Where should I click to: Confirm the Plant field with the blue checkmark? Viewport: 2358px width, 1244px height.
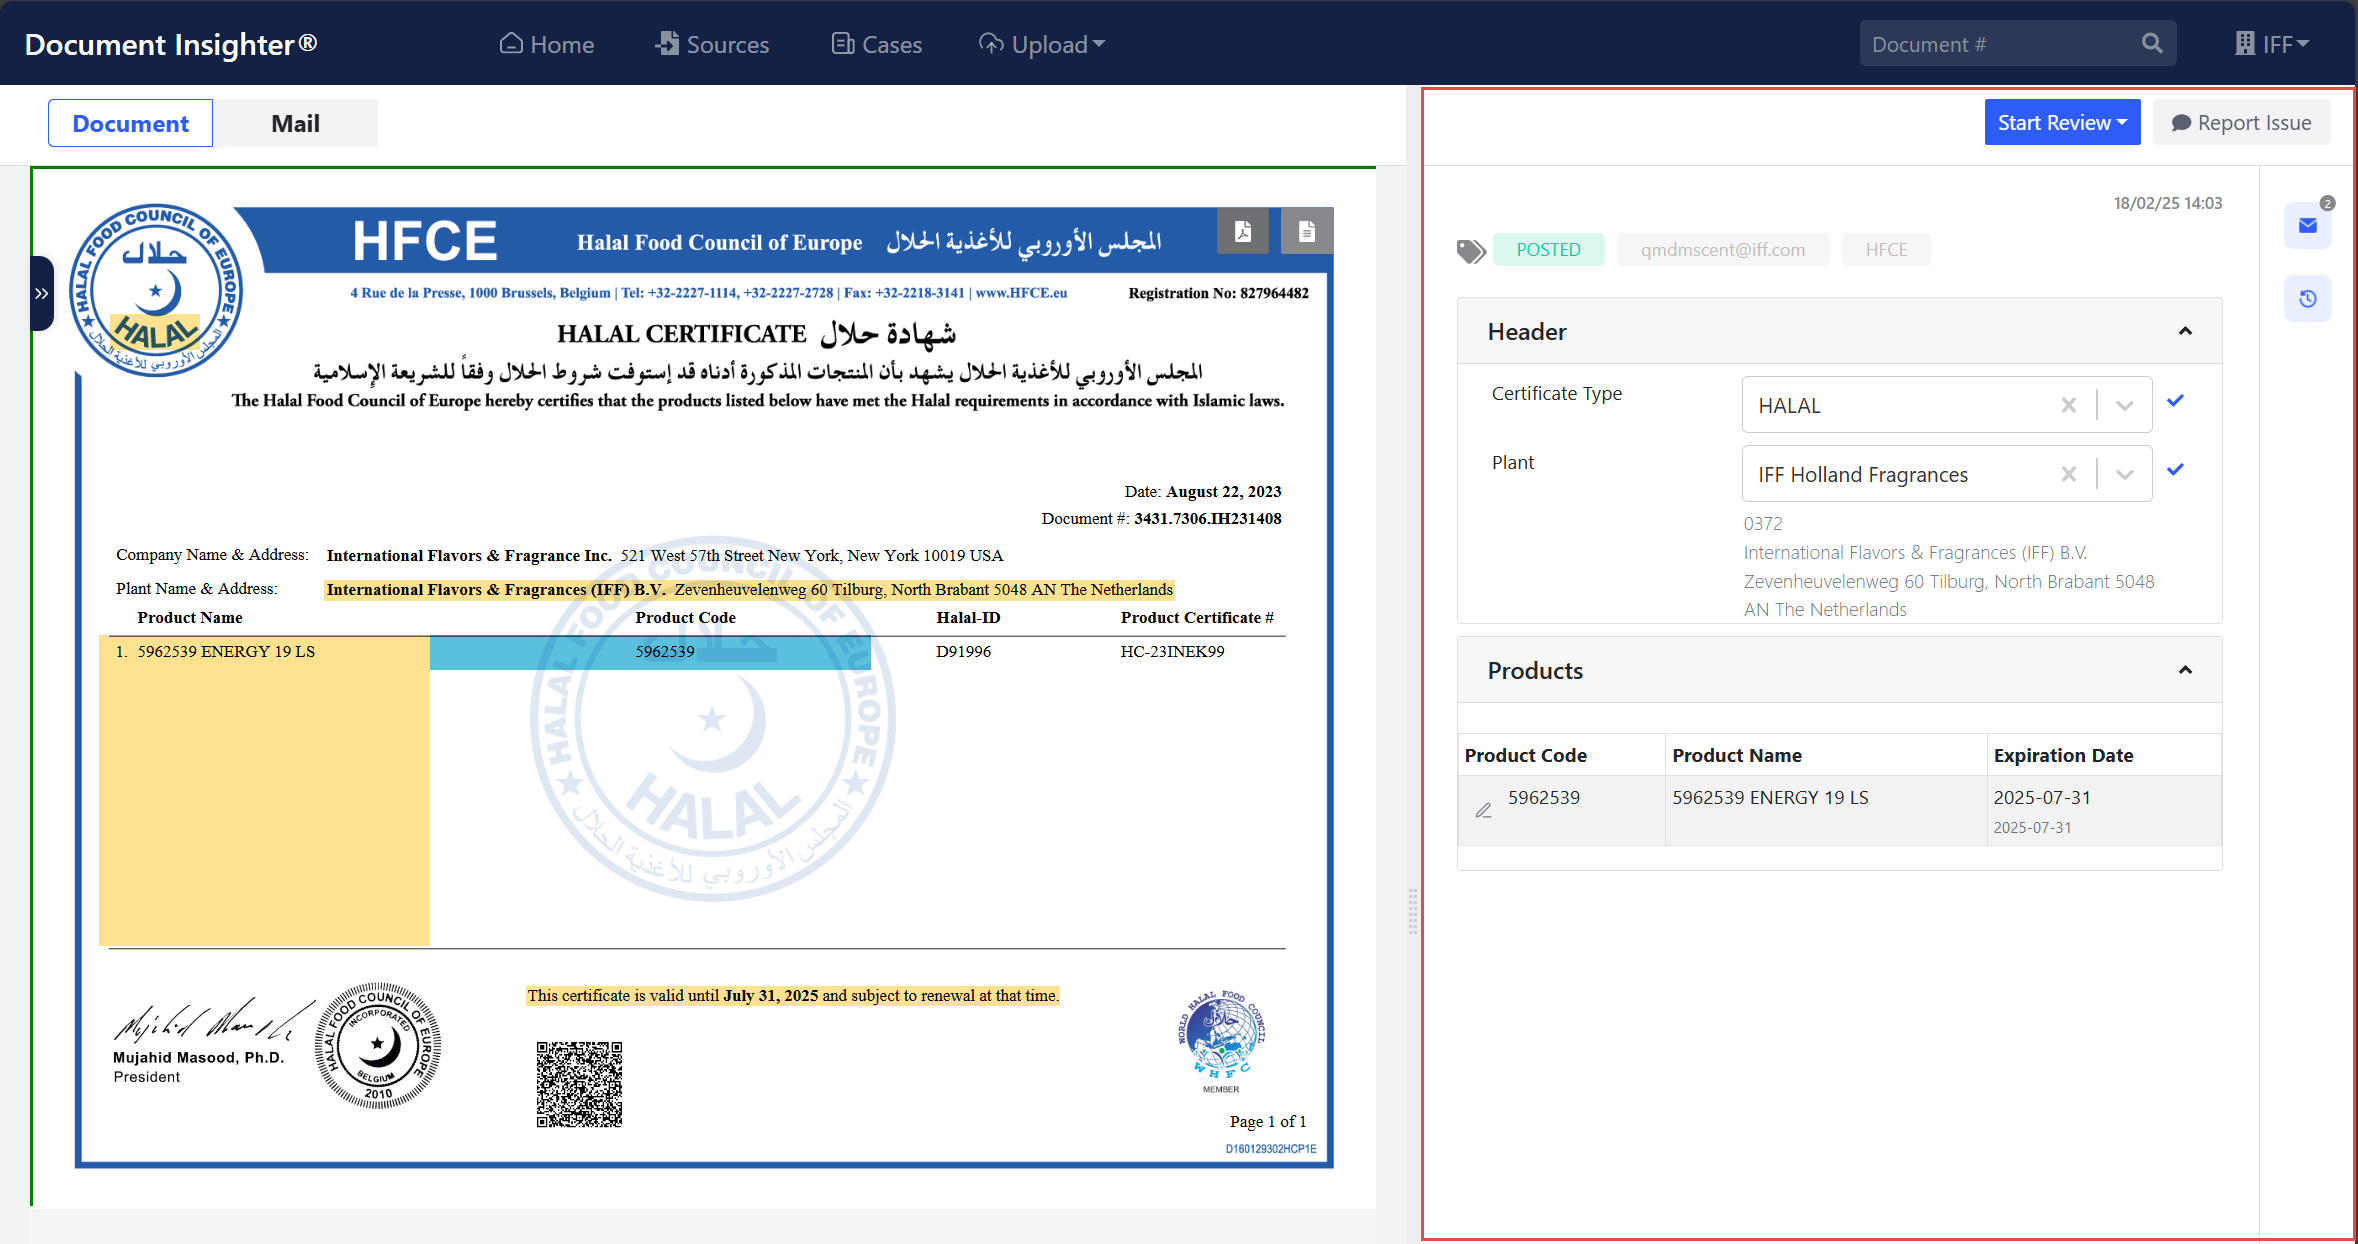pyautogui.click(x=2176, y=469)
